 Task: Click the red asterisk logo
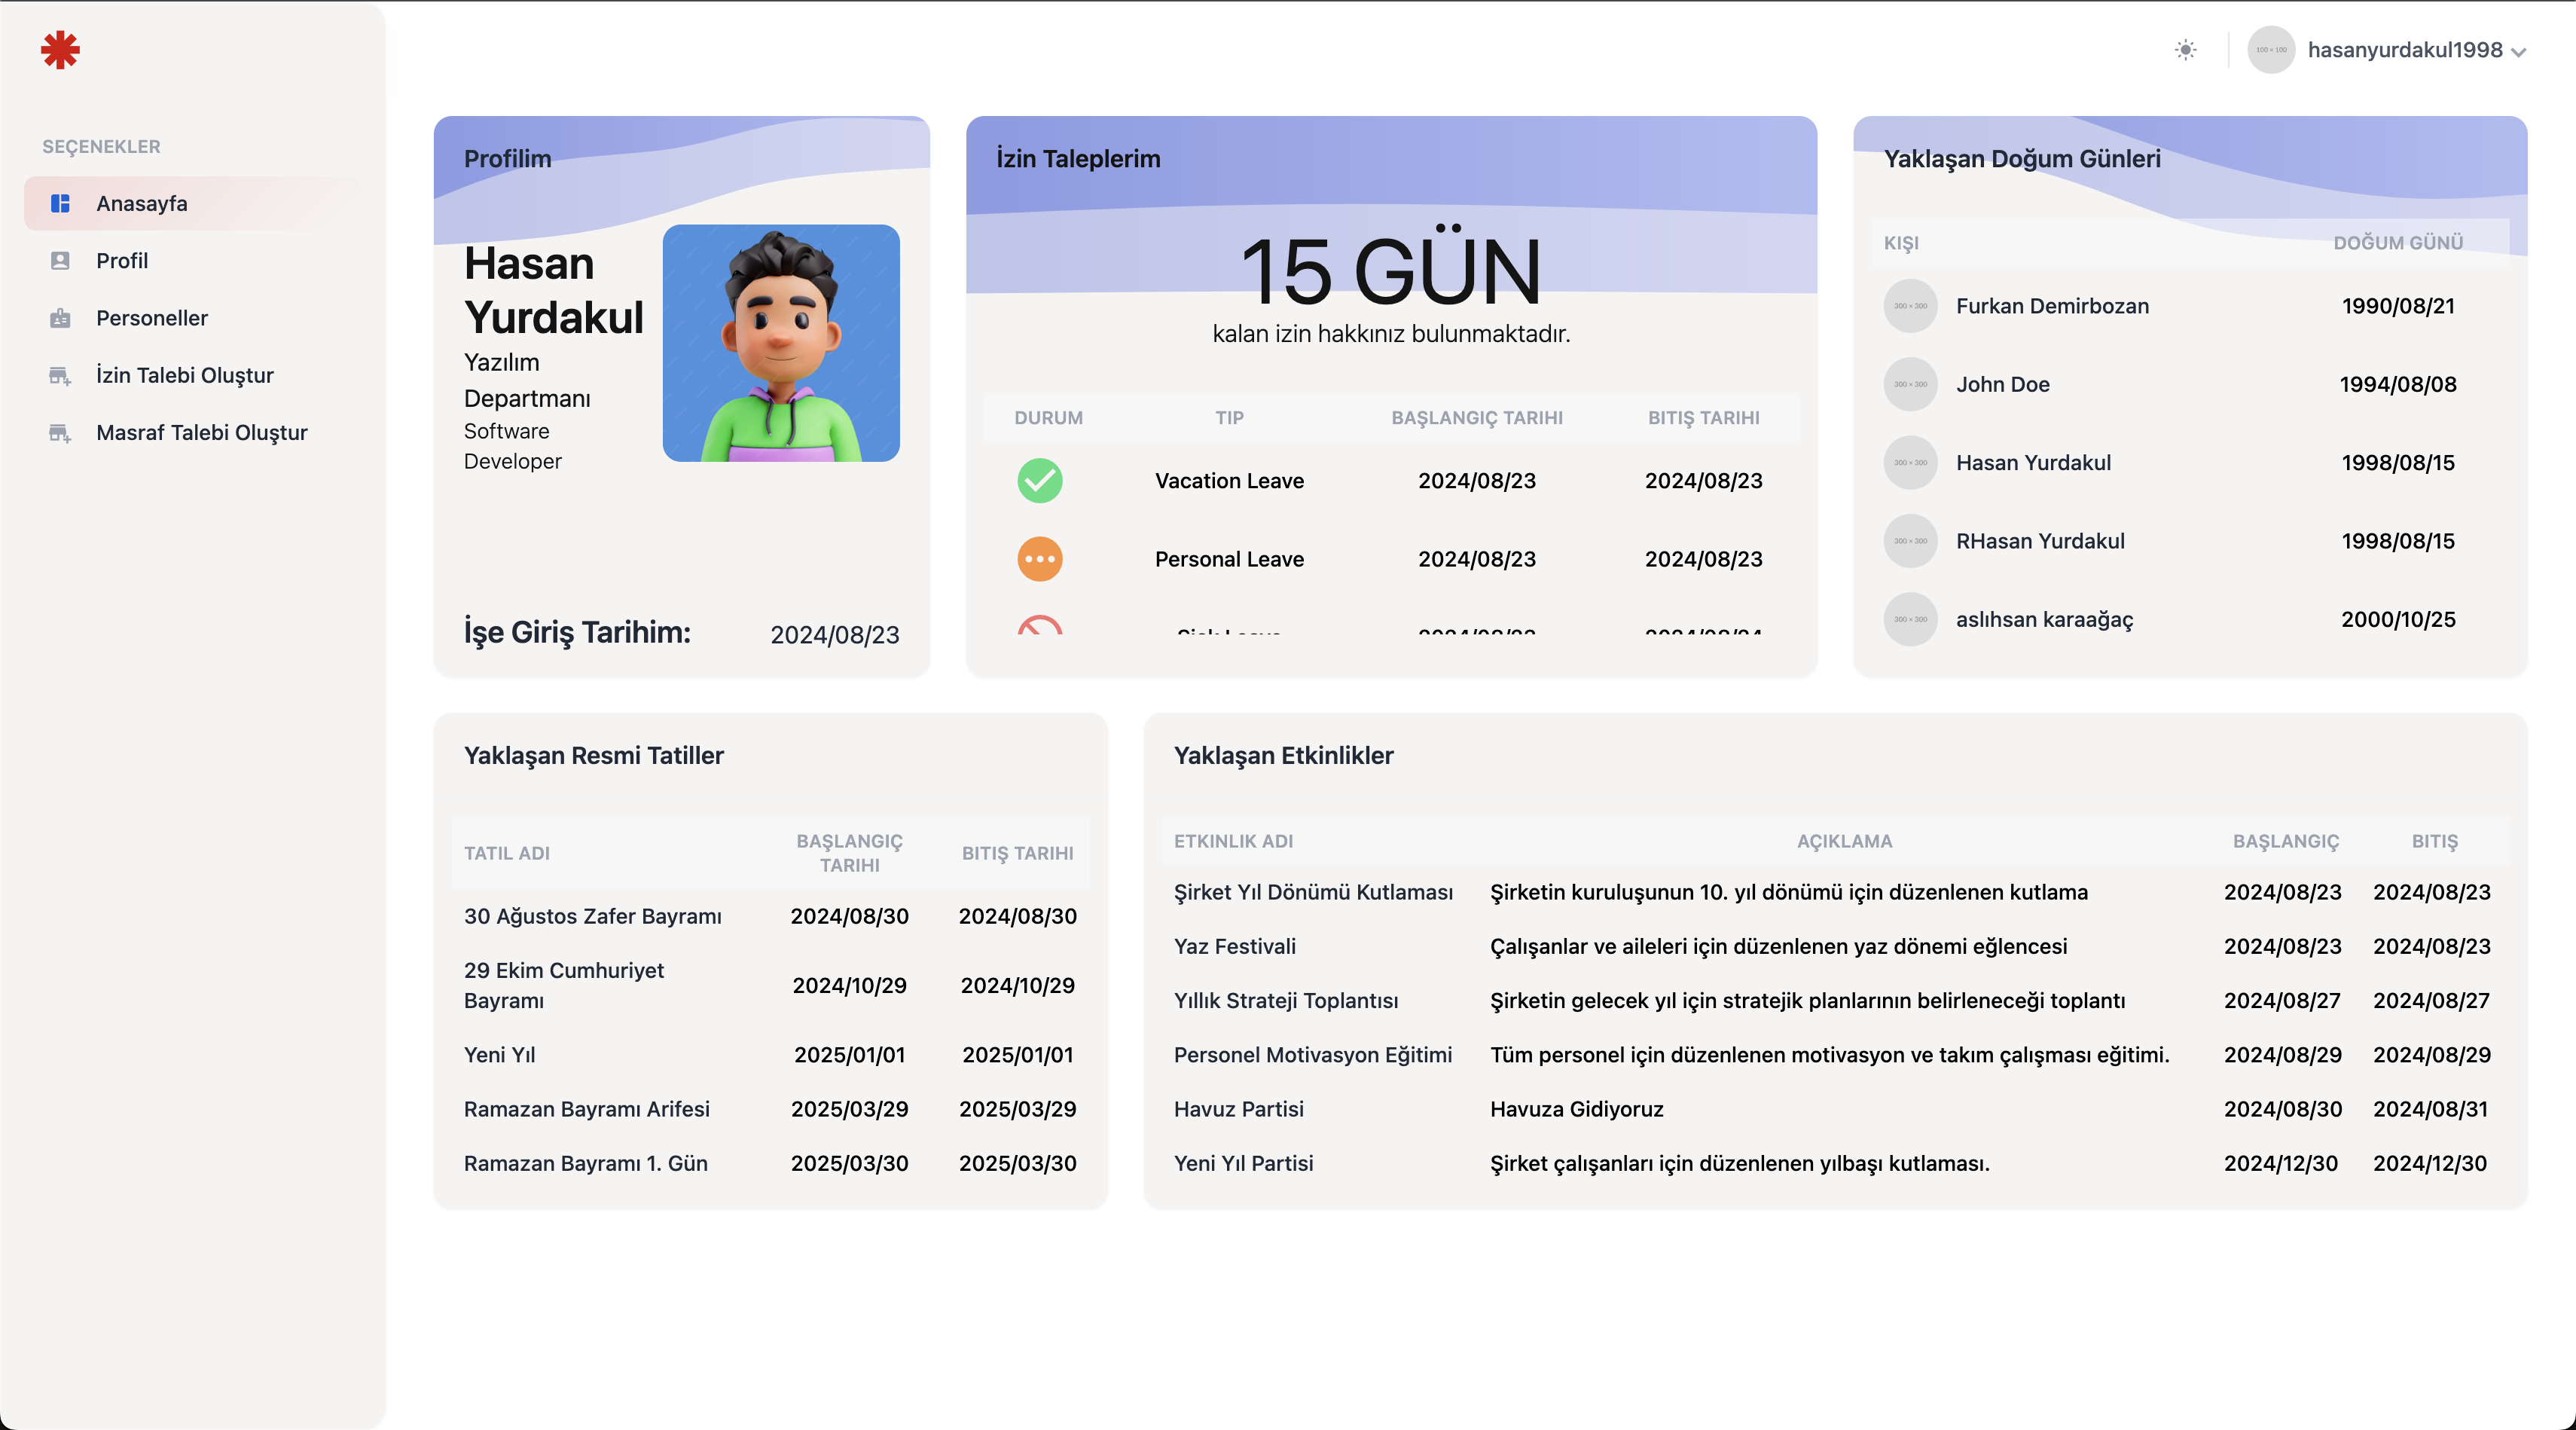pos(60,50)
